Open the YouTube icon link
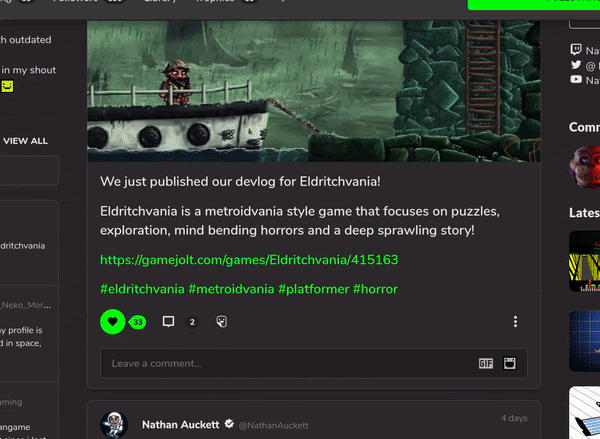Screen dimensions: 600x439 coord(576,80)
